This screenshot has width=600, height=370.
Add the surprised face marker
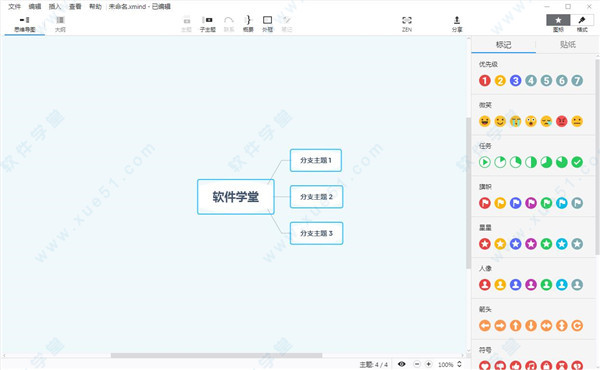click(x=531, y=121)
